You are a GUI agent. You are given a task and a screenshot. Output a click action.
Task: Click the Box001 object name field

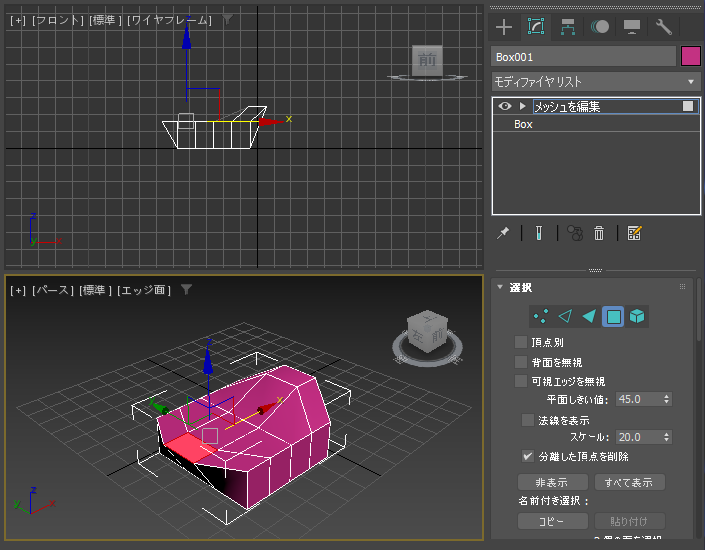point(583,57)
